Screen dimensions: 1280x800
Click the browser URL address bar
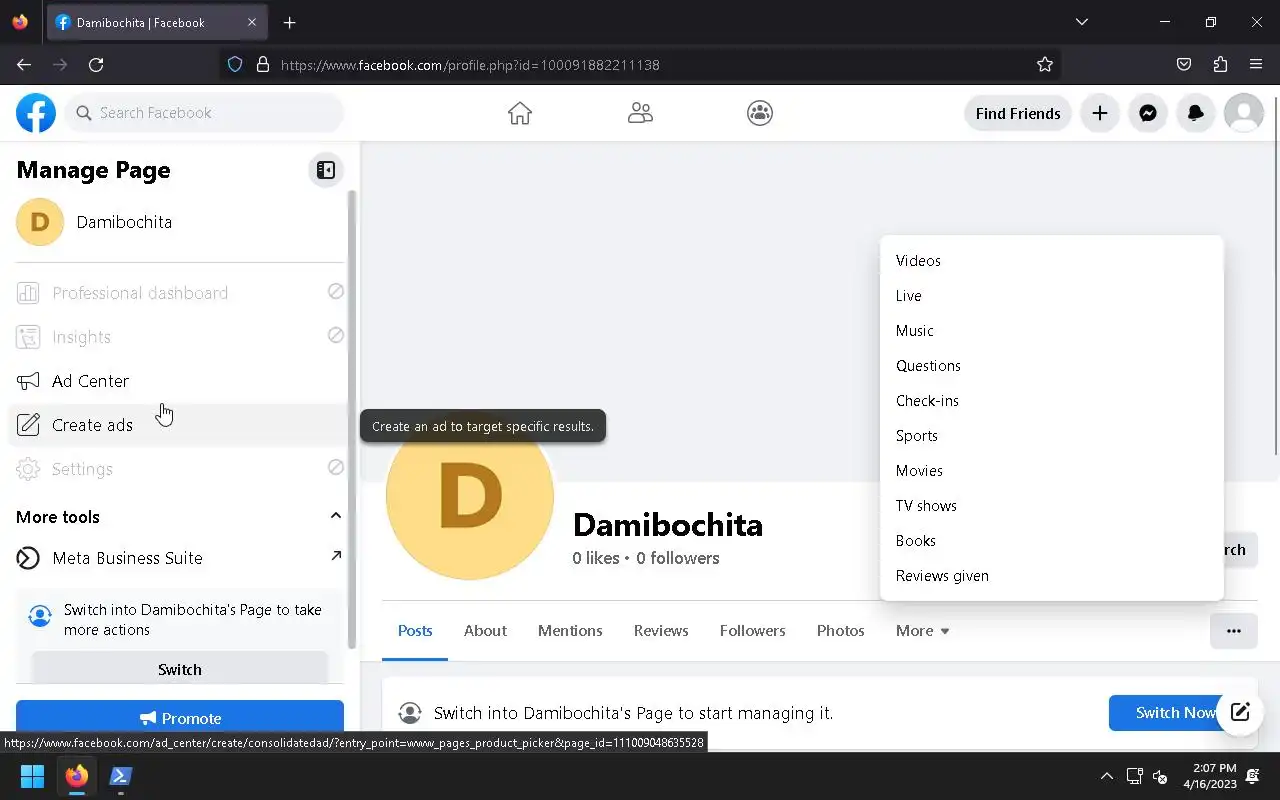640,65
